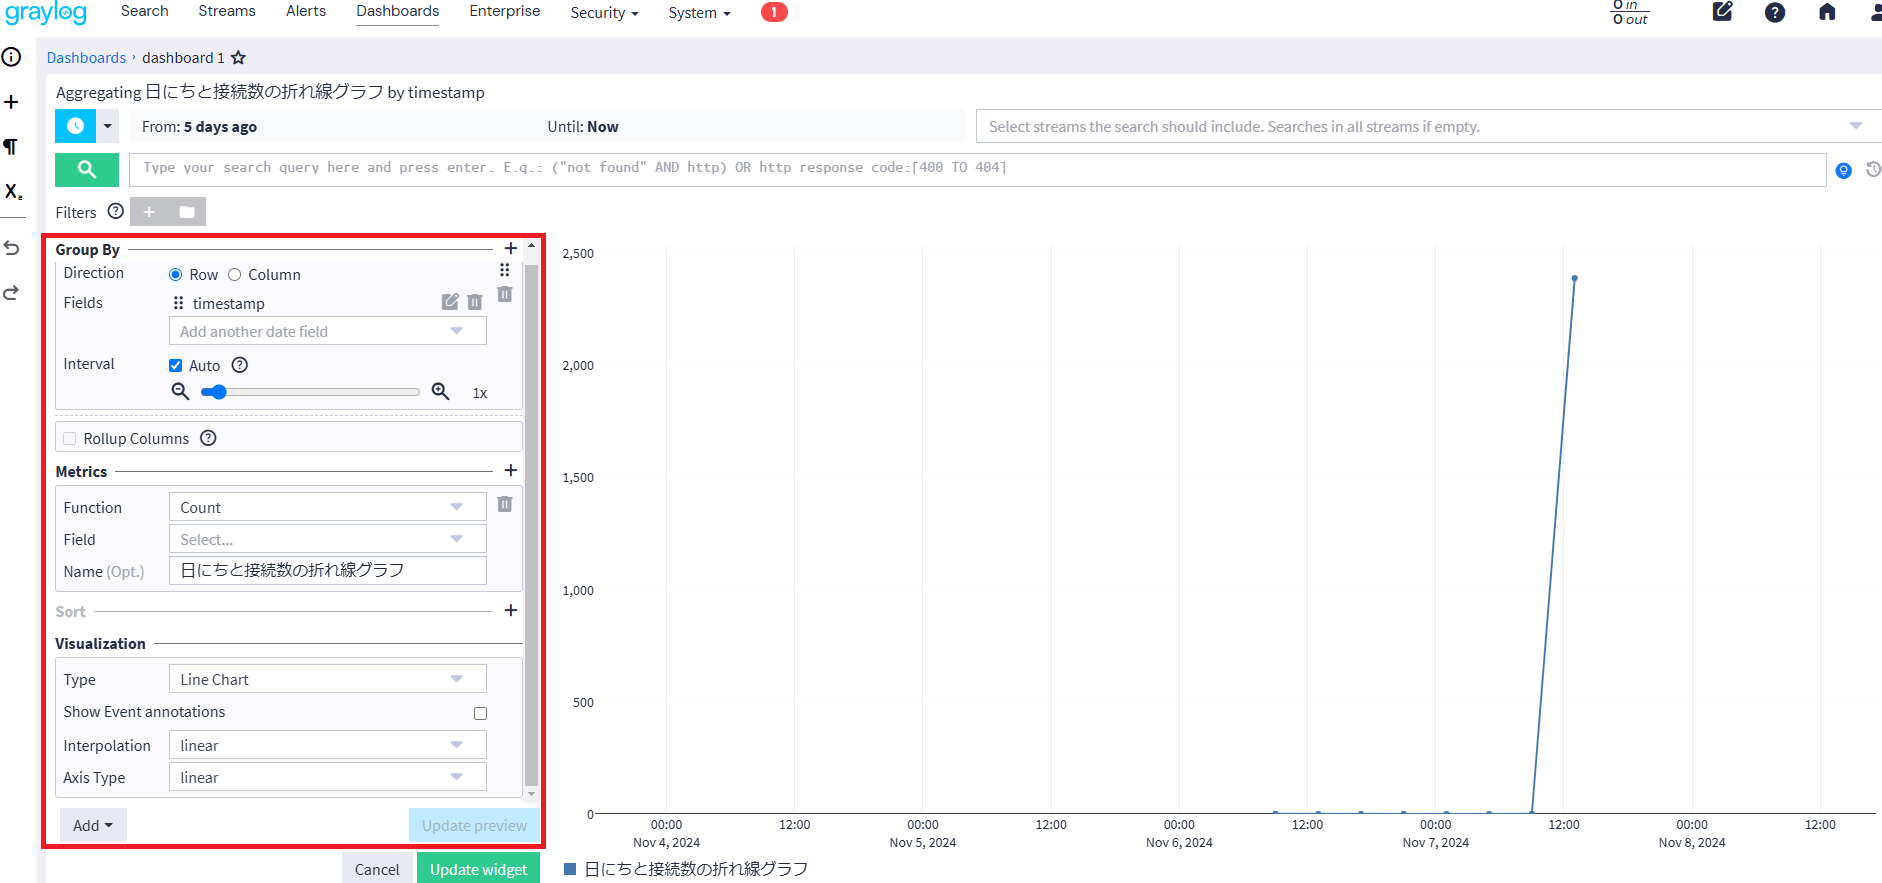Click the undo arrow in left sidebar
Screen dimensions: 1882x883
coord(12,248)
